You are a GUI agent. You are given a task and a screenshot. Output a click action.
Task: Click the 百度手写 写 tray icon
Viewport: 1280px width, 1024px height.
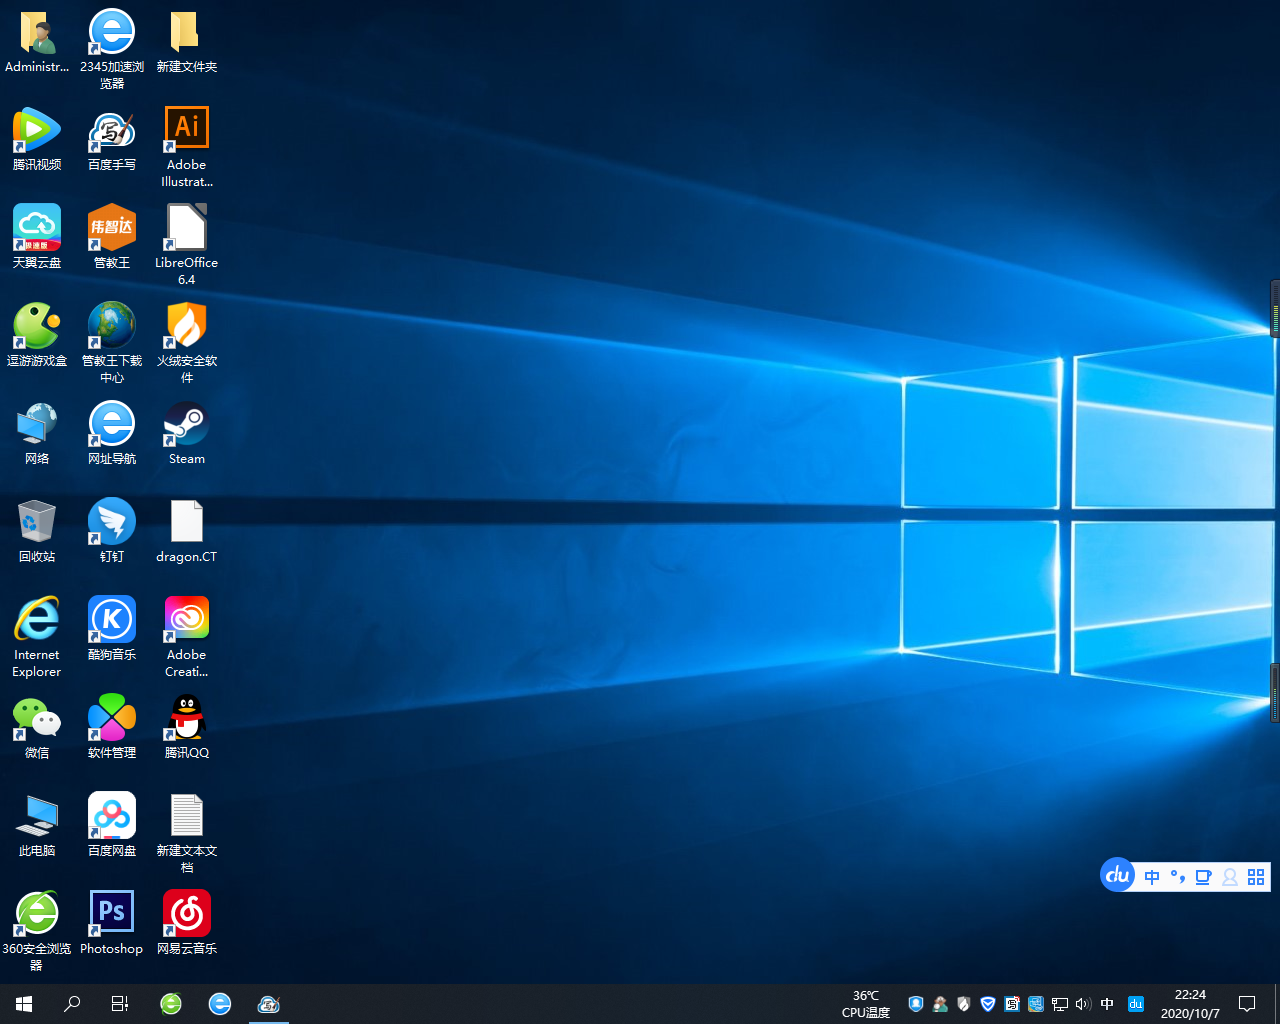pos(1012,1004)
